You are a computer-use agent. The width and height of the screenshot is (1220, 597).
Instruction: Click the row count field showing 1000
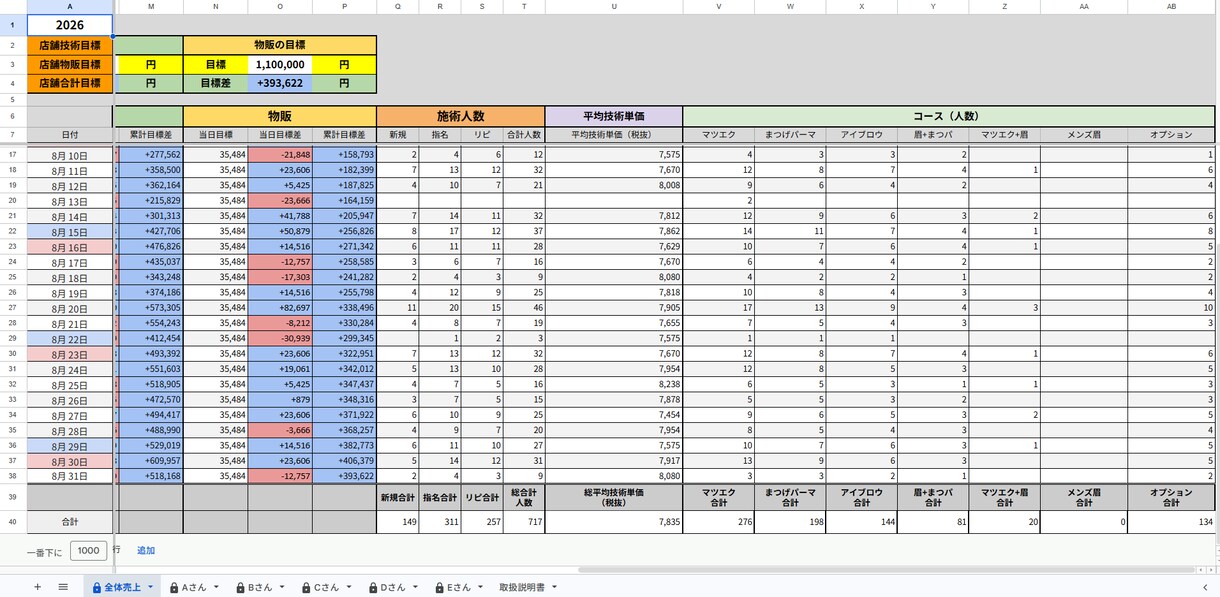pyautogui.click(x=88, y=550)
